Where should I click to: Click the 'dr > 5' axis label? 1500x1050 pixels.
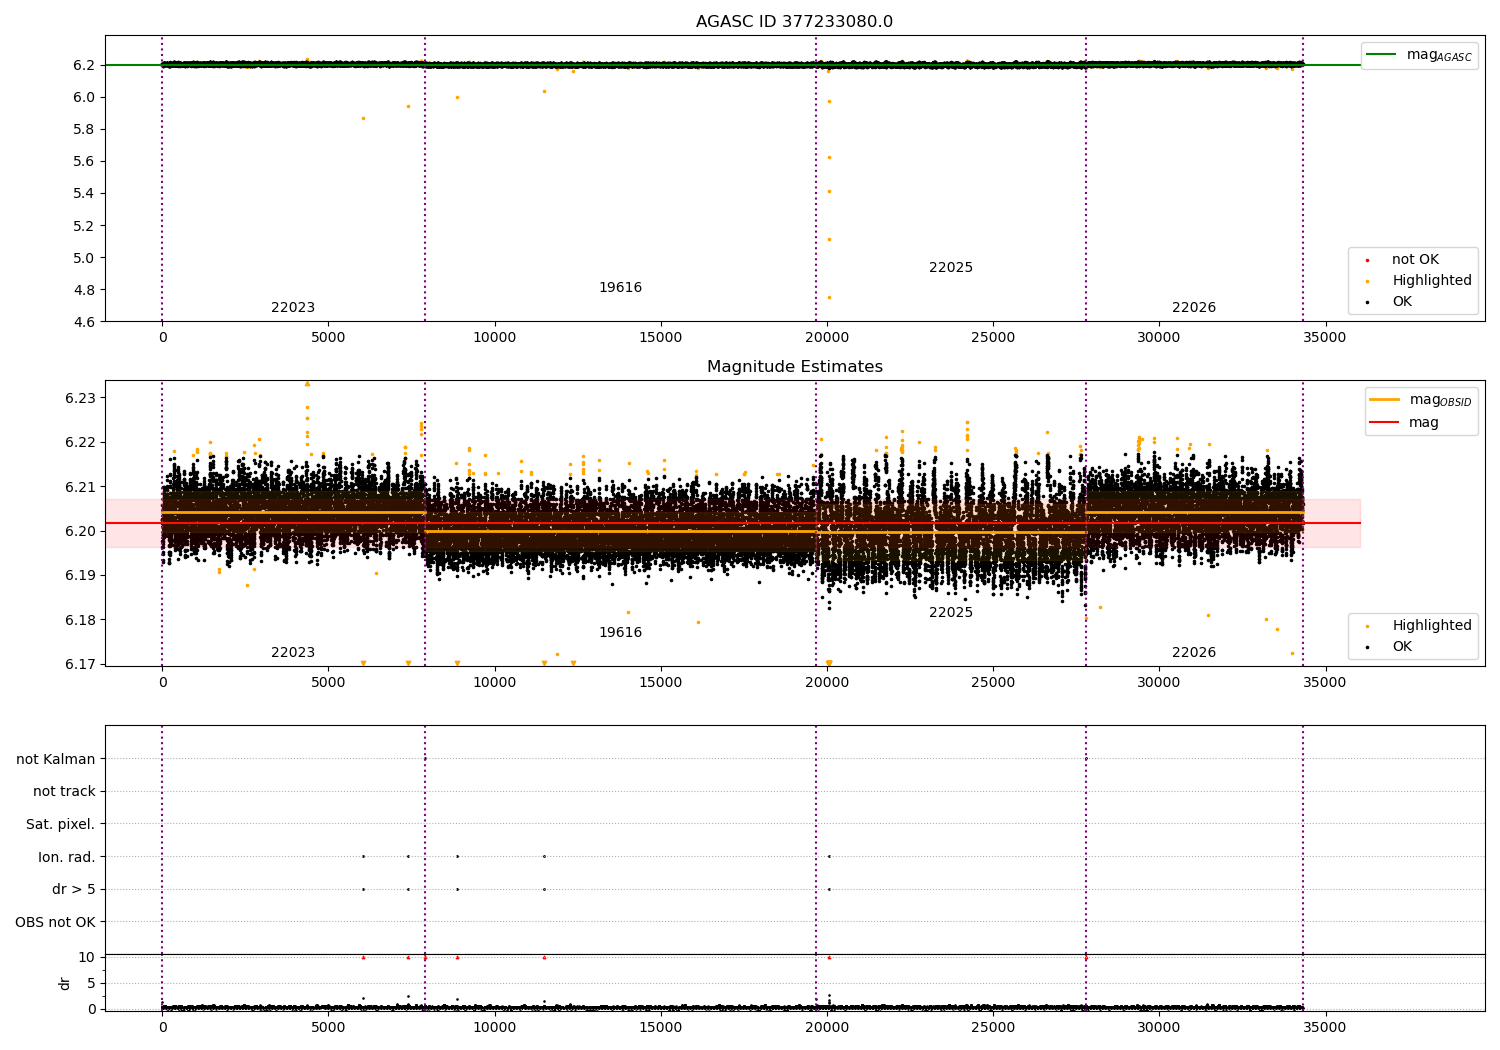coord(74,890)
